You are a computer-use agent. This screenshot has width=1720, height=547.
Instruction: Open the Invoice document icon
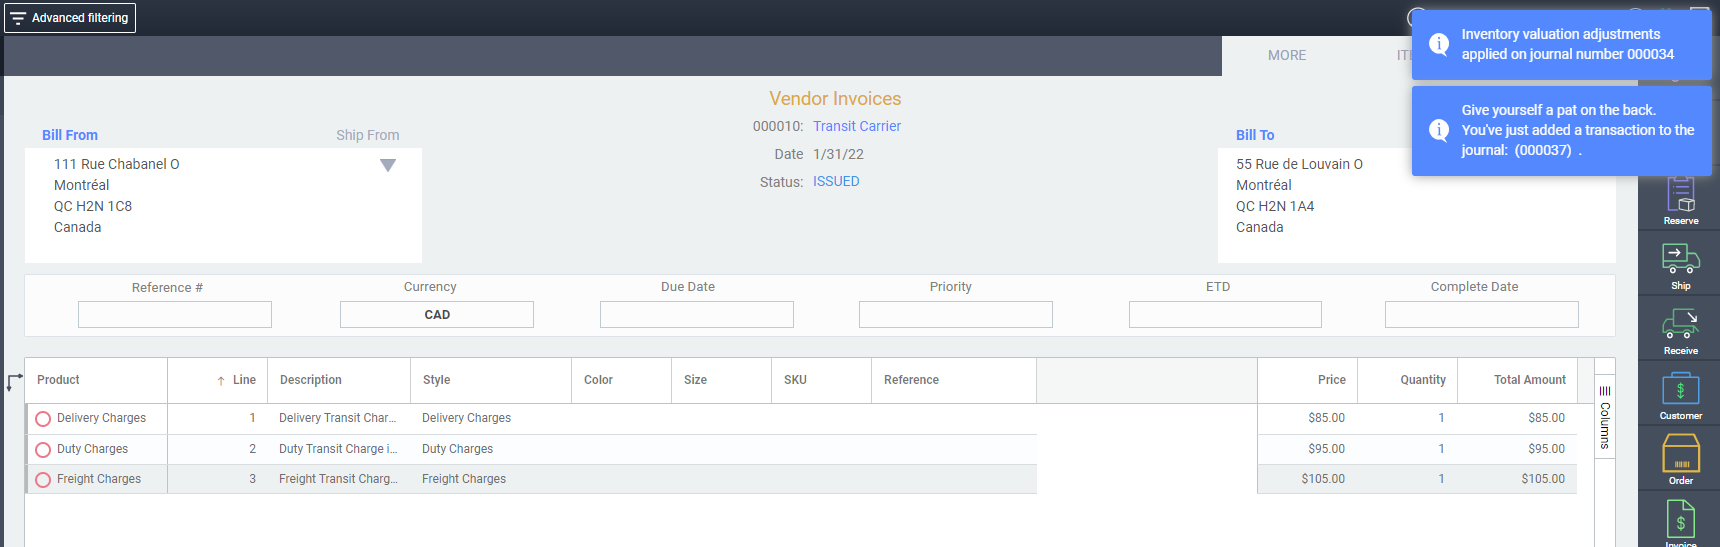[1680, 520]
